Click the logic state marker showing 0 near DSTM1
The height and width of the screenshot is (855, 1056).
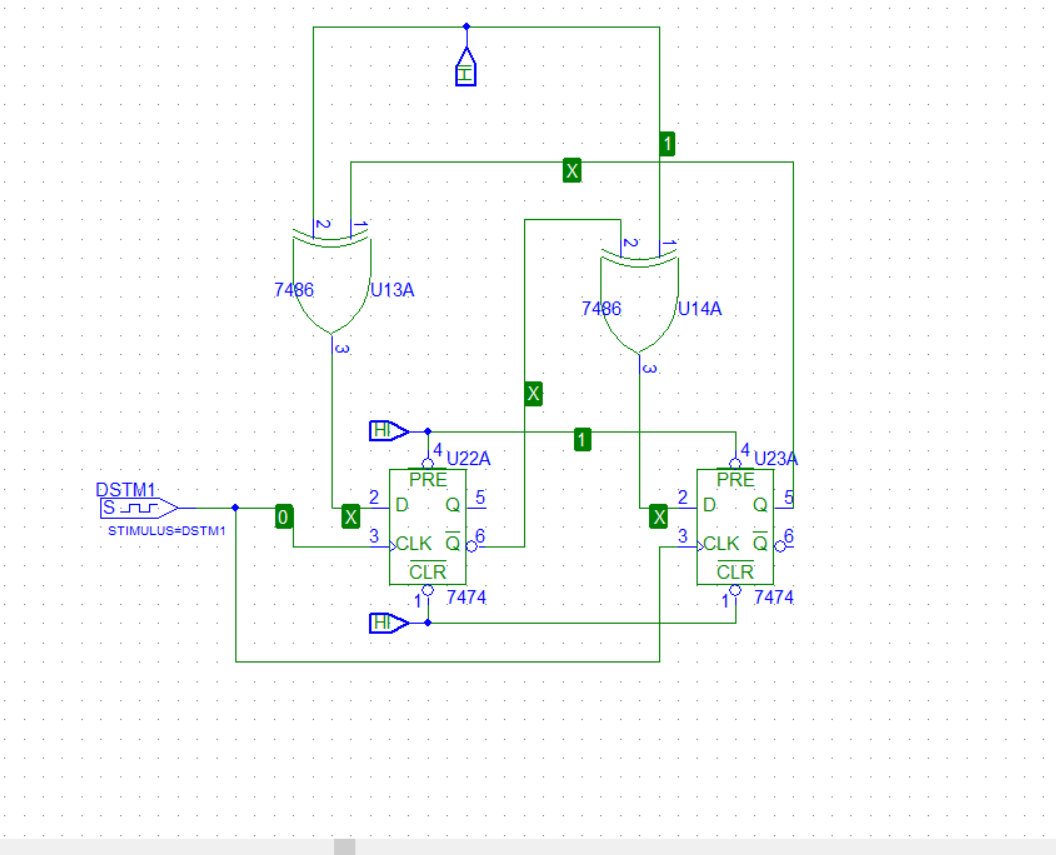[284, 516]
